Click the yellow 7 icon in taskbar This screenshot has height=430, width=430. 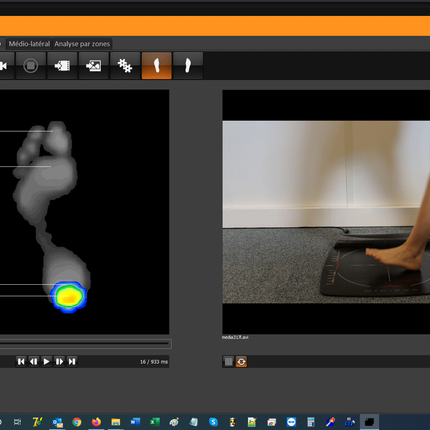click(x=37, y=422)
